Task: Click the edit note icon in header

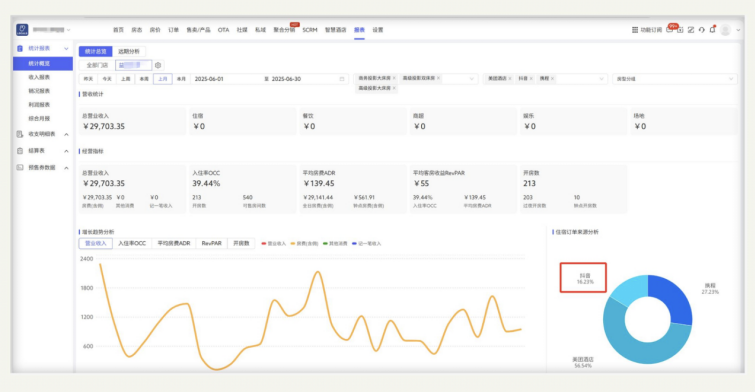Action: click(690, 30)
